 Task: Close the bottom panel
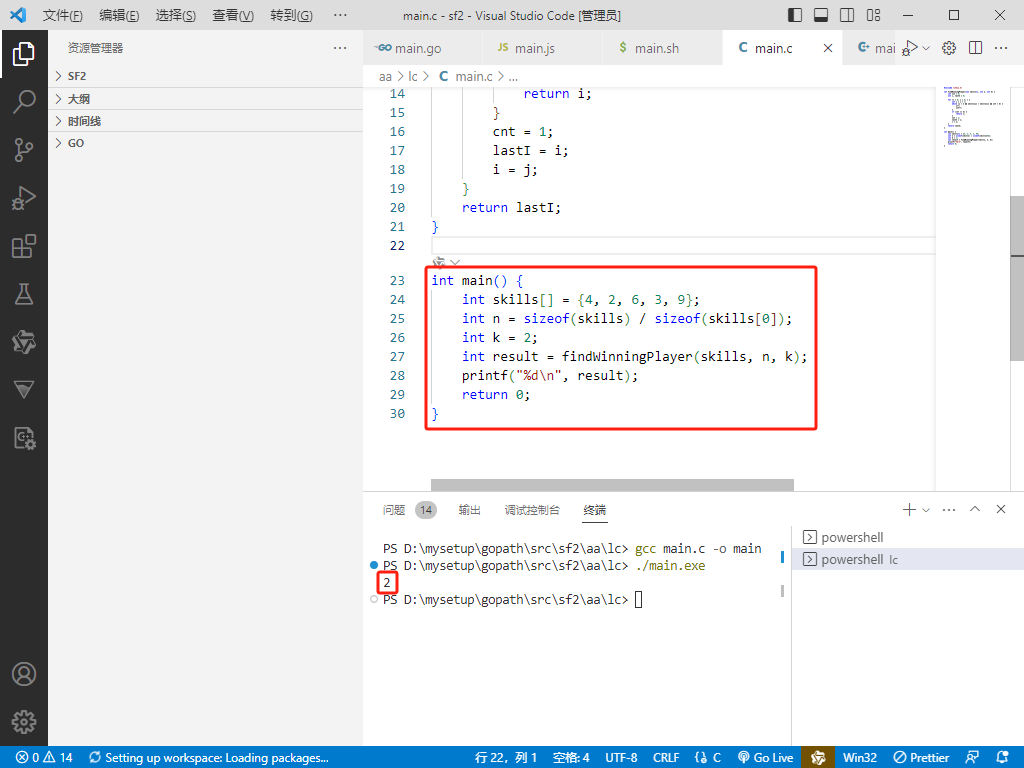[x=1001, y=509]
